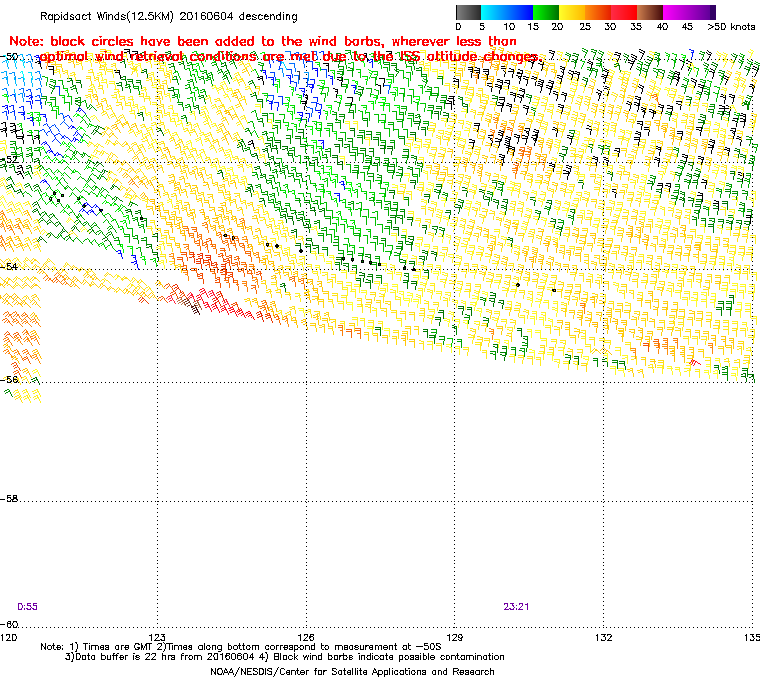
Task: Select the yellow 20-25 knots legend segment
Action: (x=572, y=12)
